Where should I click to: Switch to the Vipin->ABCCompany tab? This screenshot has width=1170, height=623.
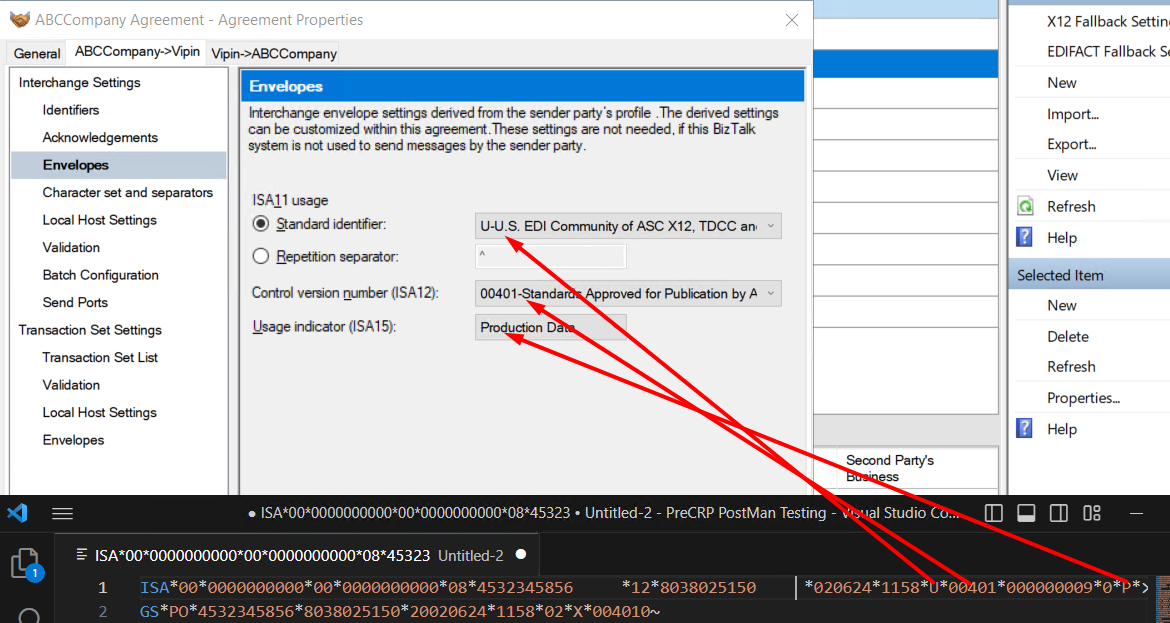point(274,53)
